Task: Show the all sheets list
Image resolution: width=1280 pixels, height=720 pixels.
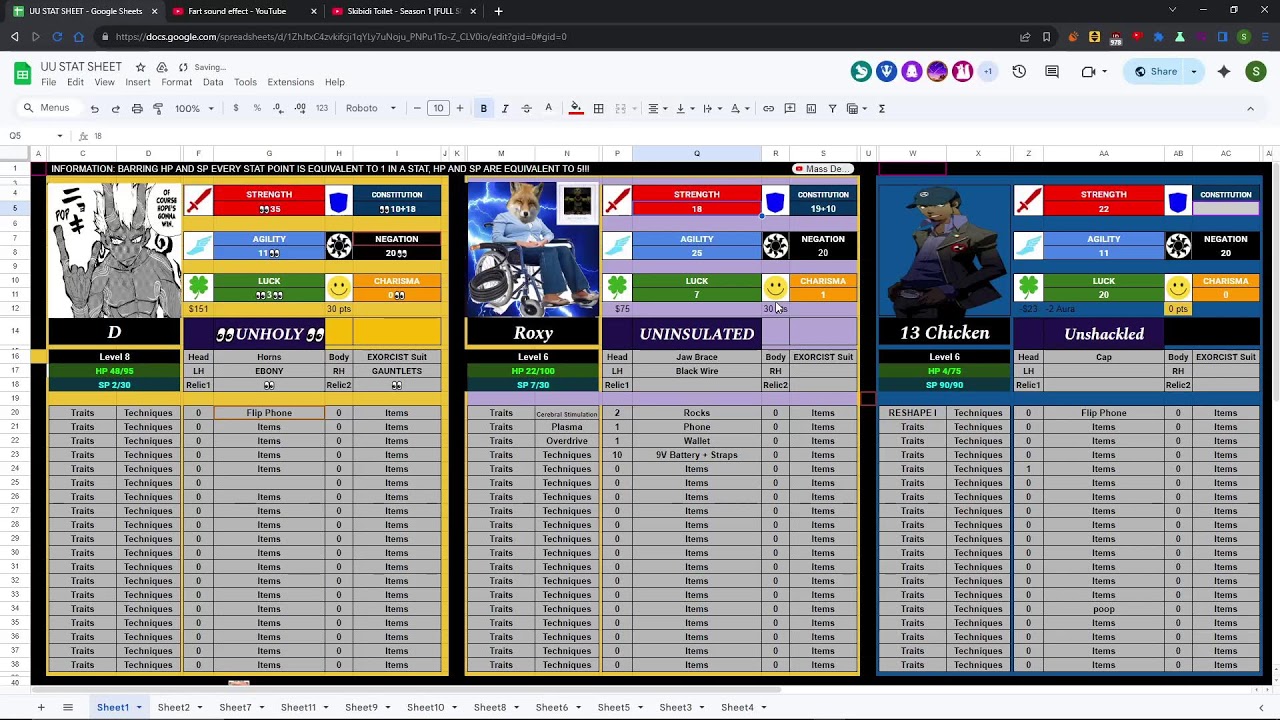Action: (x=68, y=707)
